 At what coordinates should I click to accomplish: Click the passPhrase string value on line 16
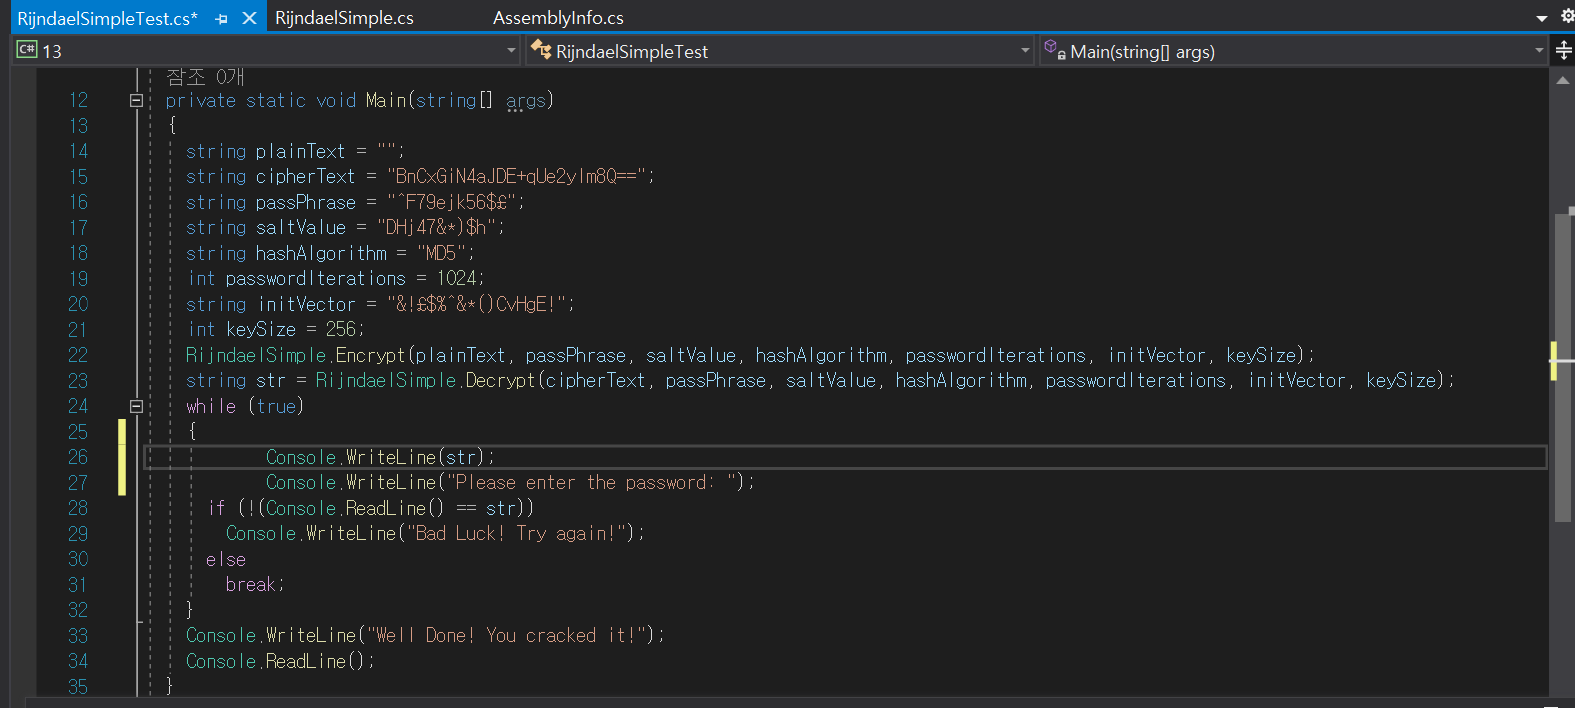[450, 202]
